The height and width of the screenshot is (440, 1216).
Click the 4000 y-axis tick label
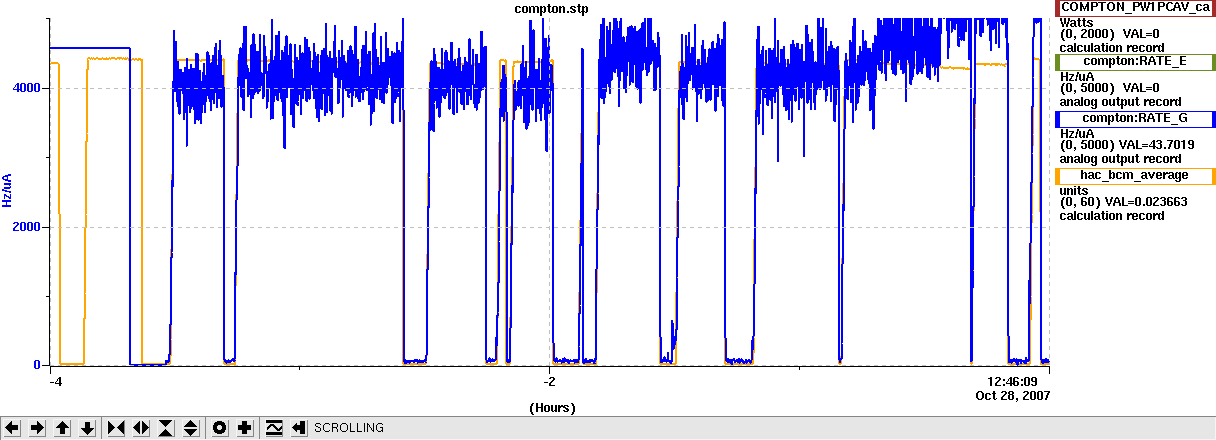click(x=28, y=88)
